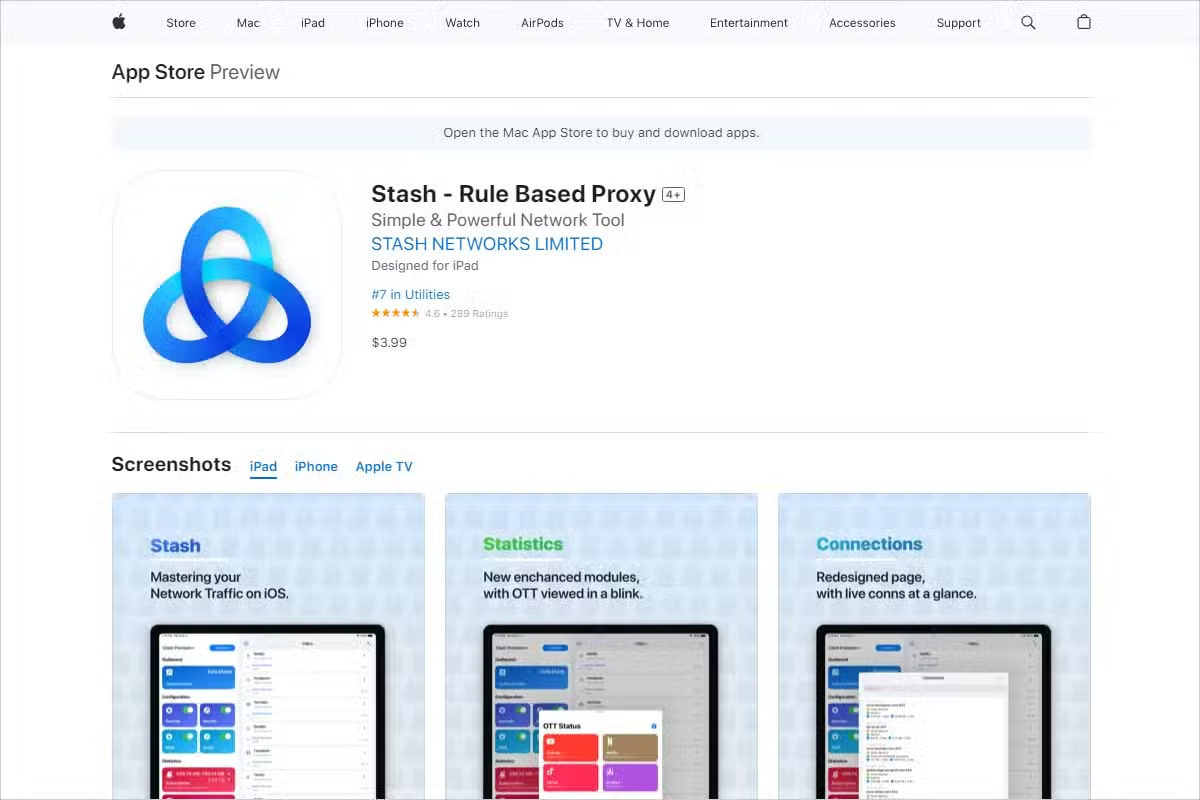The height and width of the screenshot is (800, 1200).
Task: Open the Mac menu item
Action: point(248,23)
